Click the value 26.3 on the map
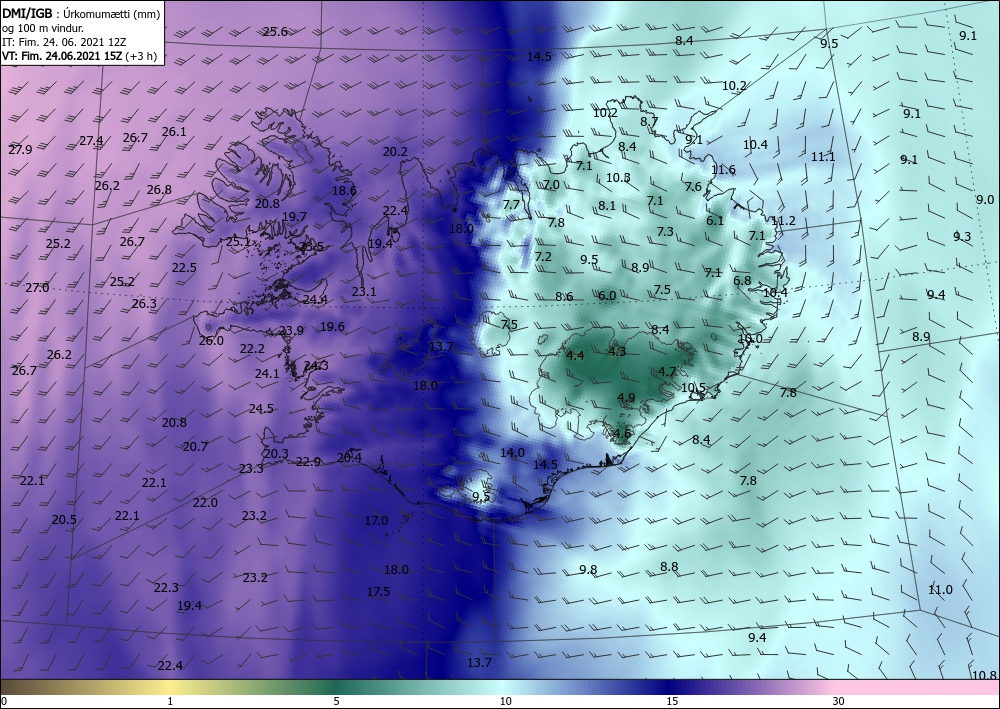This screenshot has height=709, width=1000. click(144, 303)
